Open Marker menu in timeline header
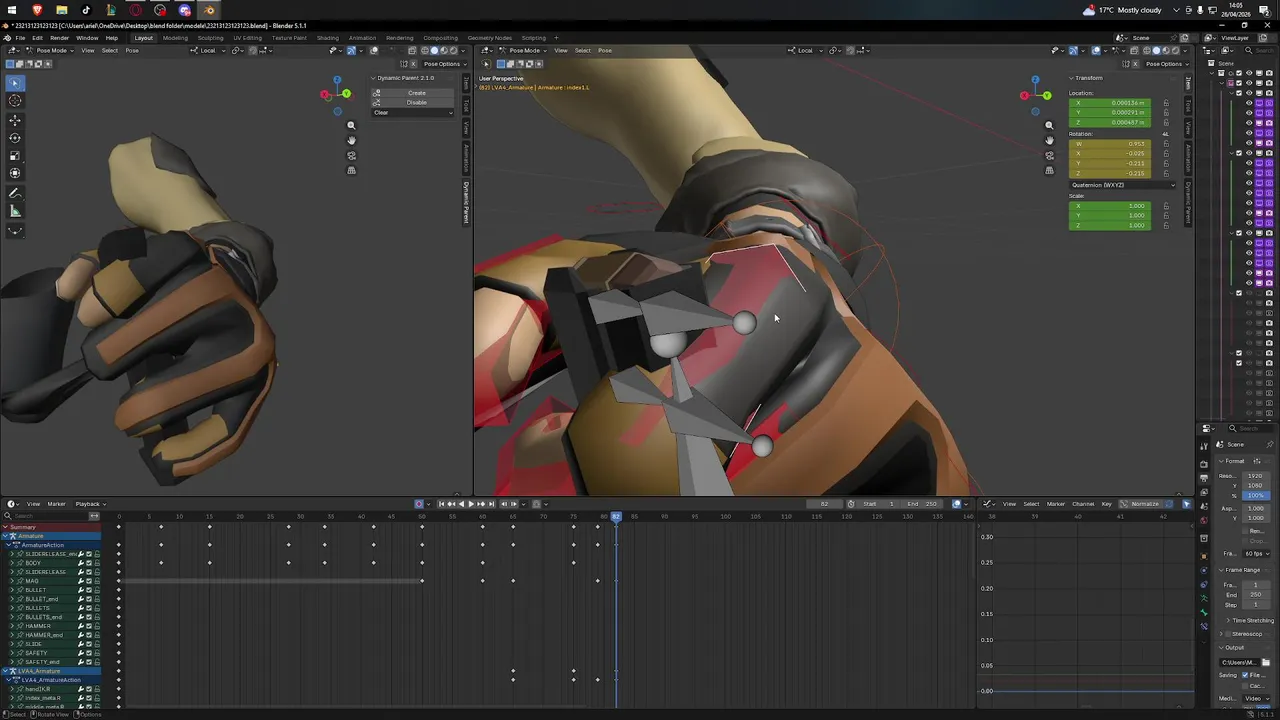The image size is (1280, 720). tap(56, 504)
